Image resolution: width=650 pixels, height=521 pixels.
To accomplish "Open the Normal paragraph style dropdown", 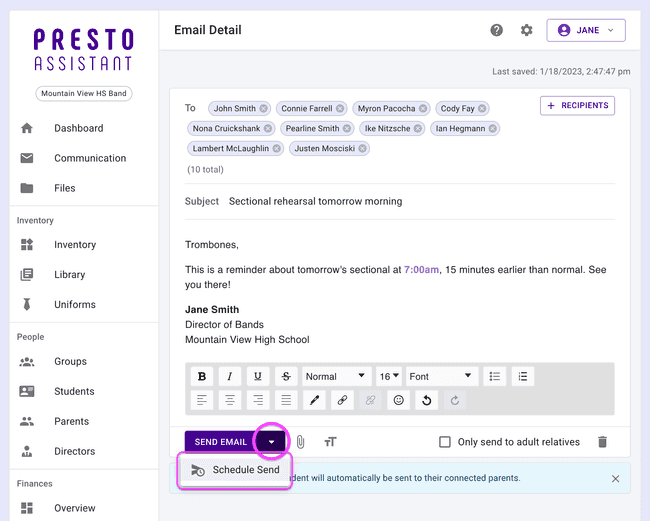I will pyautogui.click(x=336, y=376).
